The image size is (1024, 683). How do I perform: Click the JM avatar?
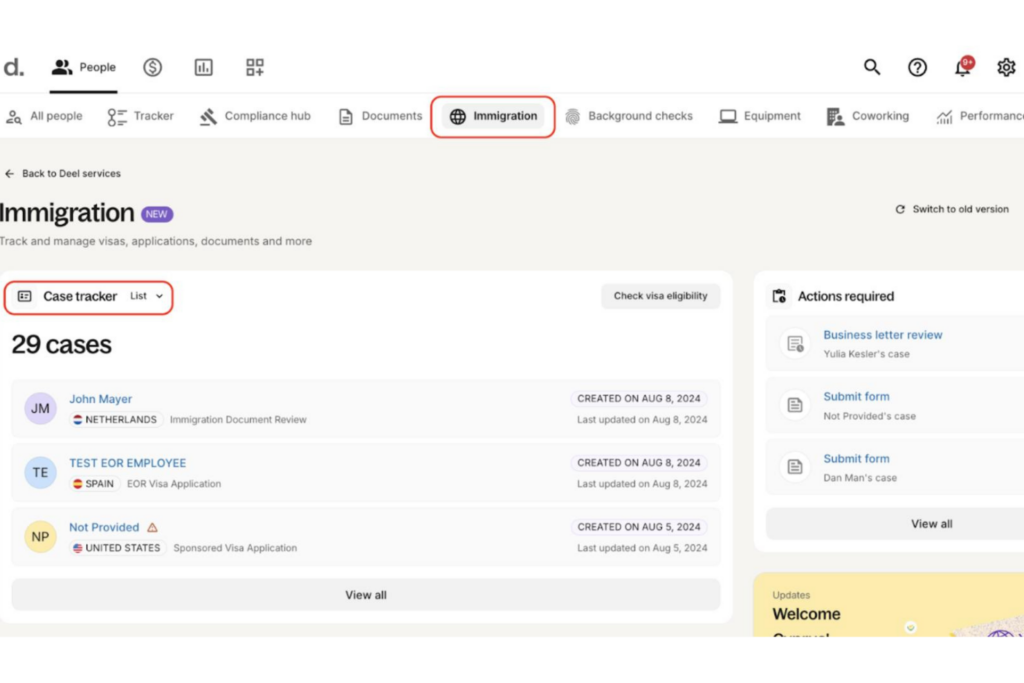point(40,408)
